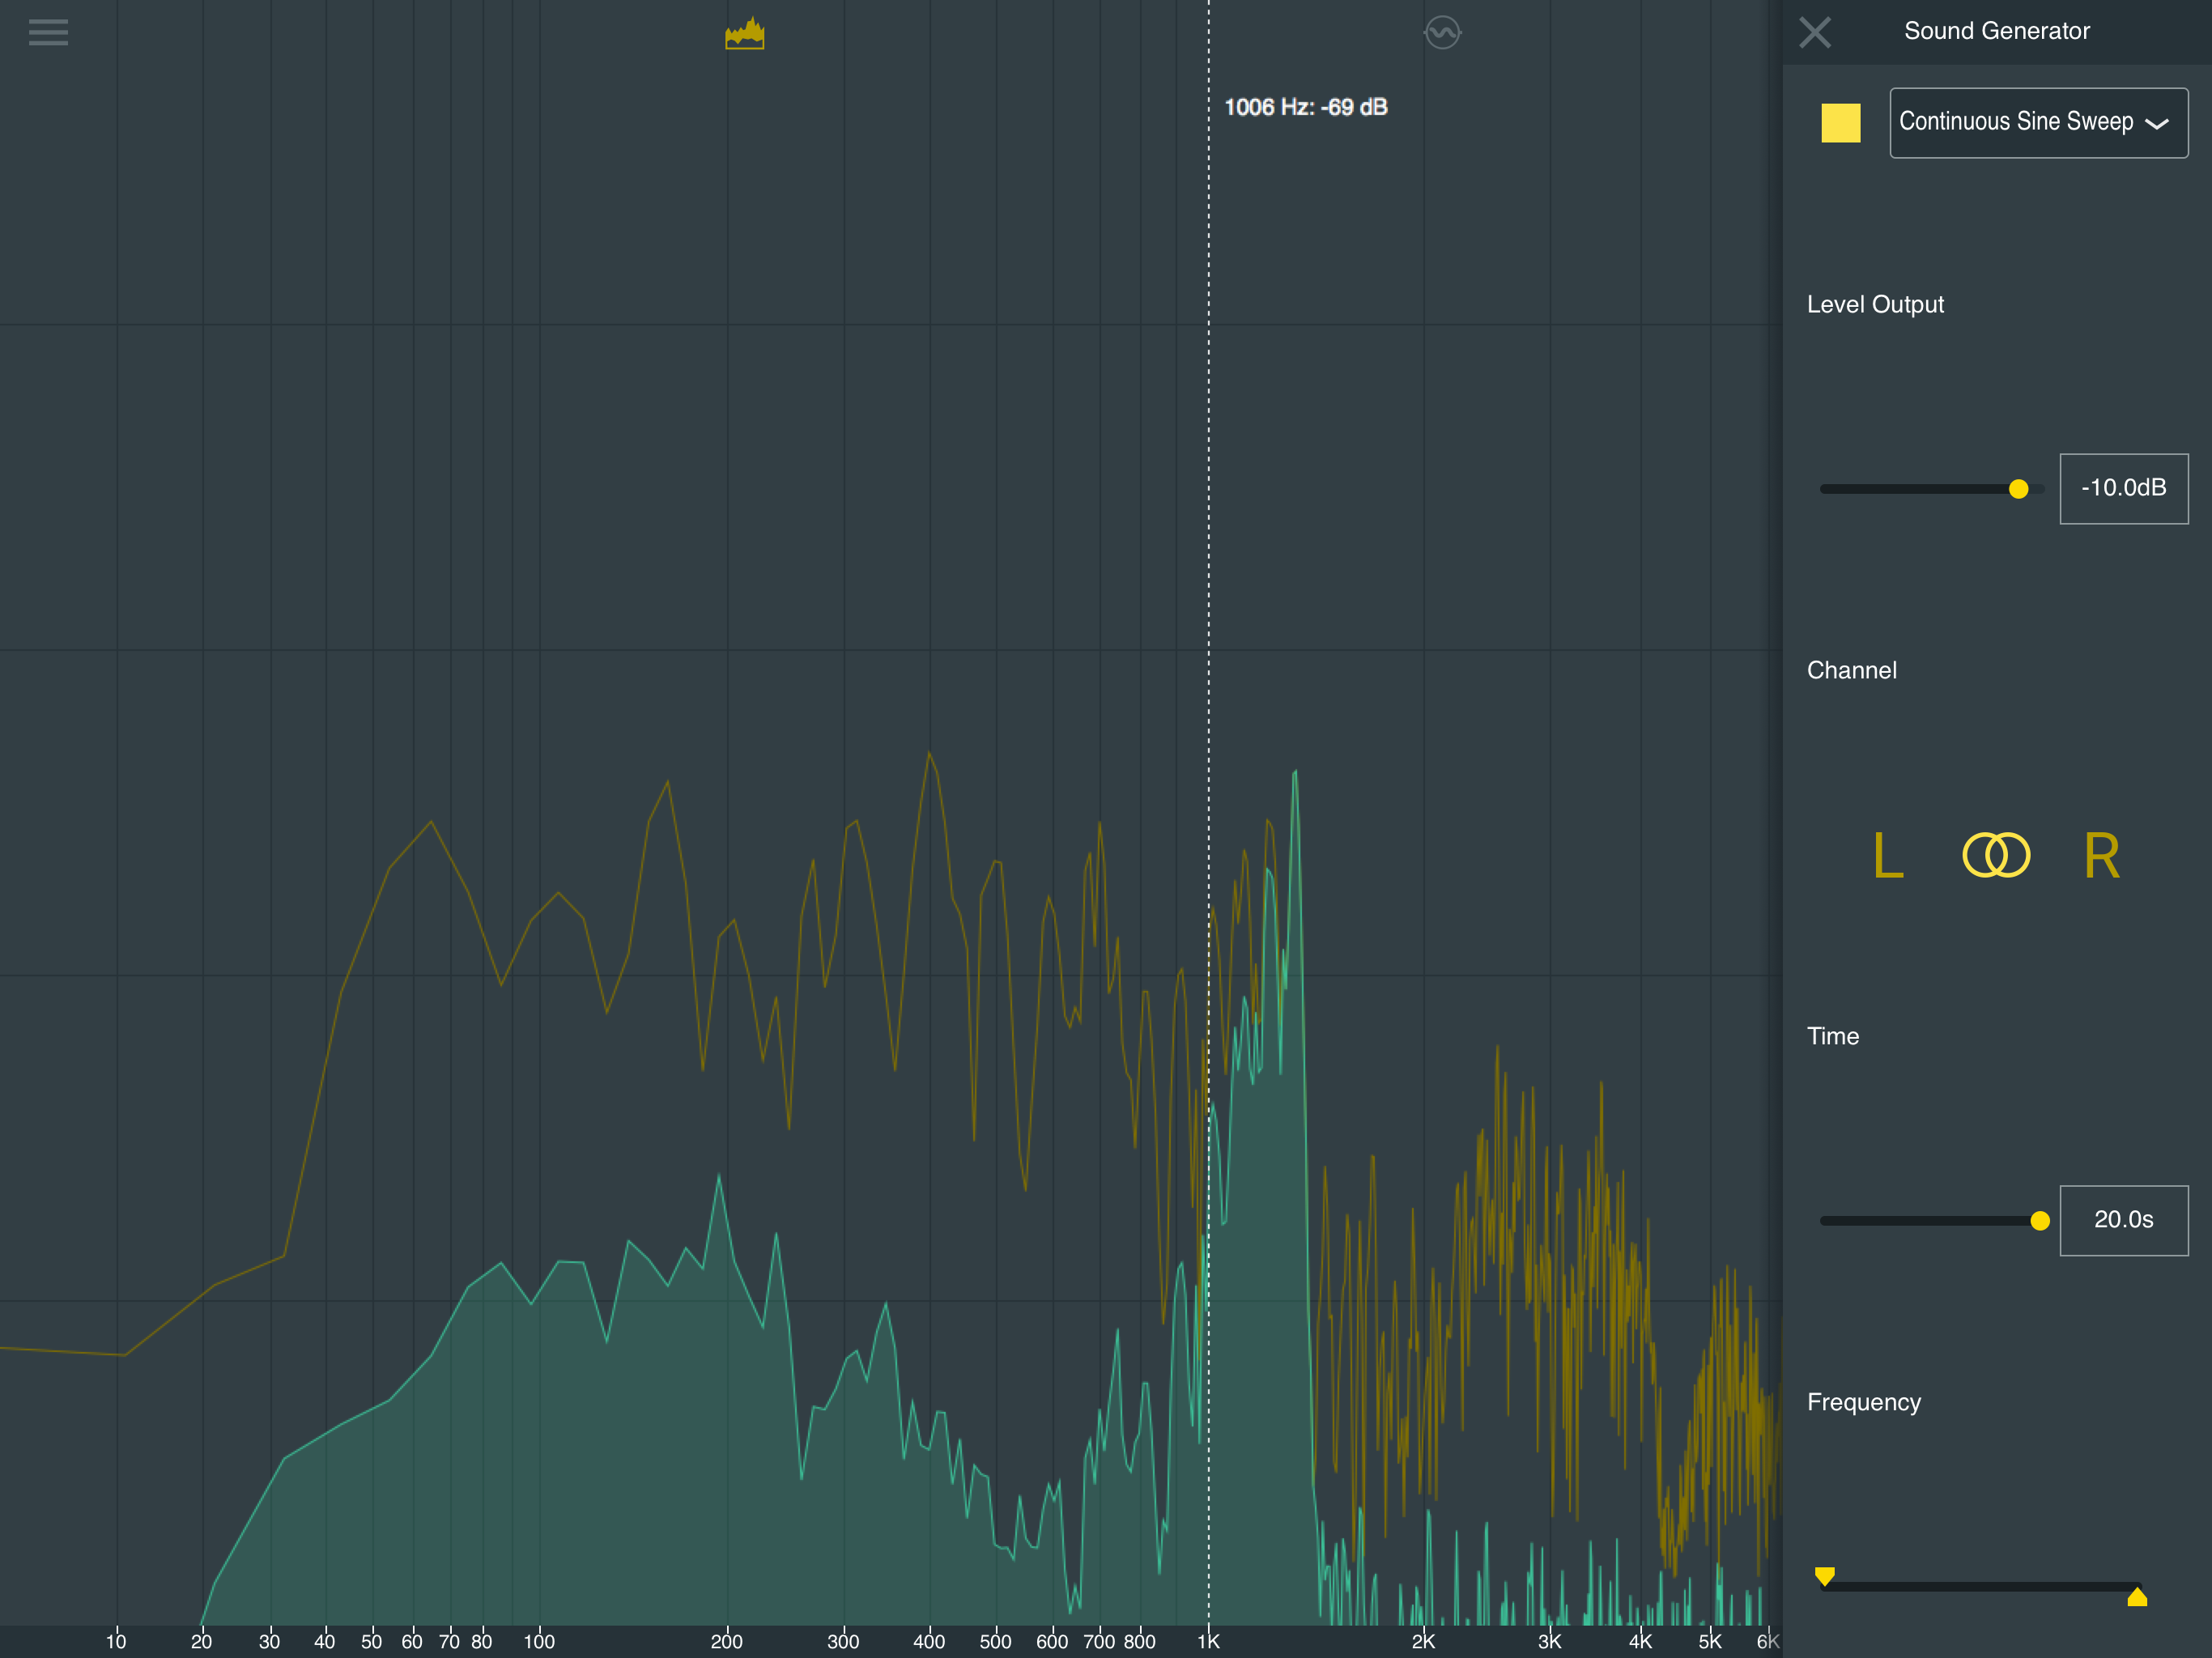Click the dropdown chevron arrow
This screenshot has width=2212, height=1658.
point(2156,124)
